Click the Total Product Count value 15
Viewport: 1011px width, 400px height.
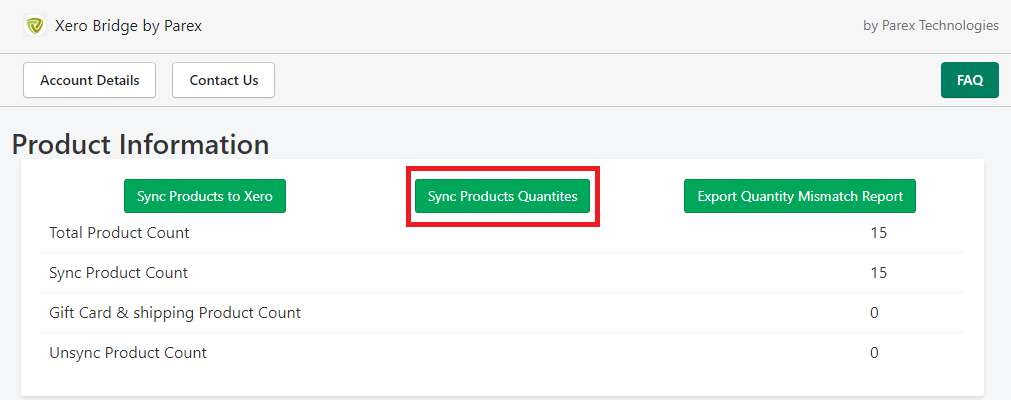[x=878, y=233]
